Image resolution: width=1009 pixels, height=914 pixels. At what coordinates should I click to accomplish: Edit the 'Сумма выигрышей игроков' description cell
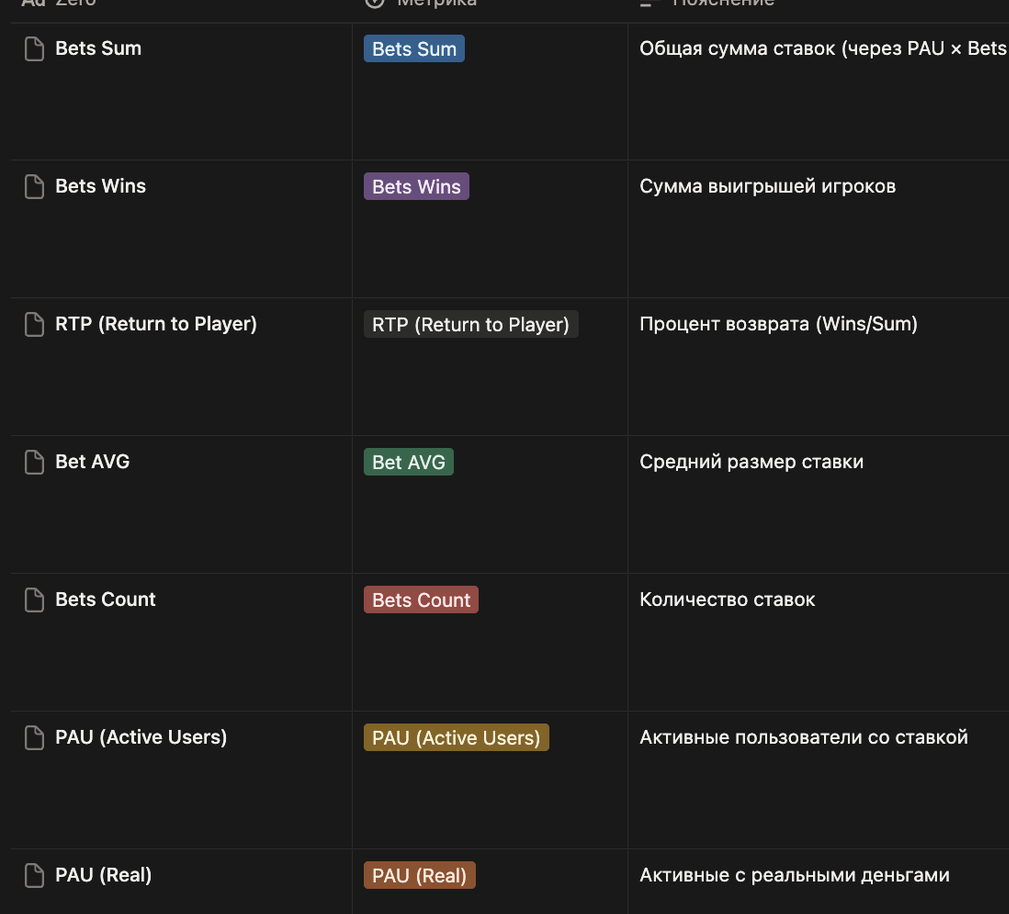click(767, 186)
